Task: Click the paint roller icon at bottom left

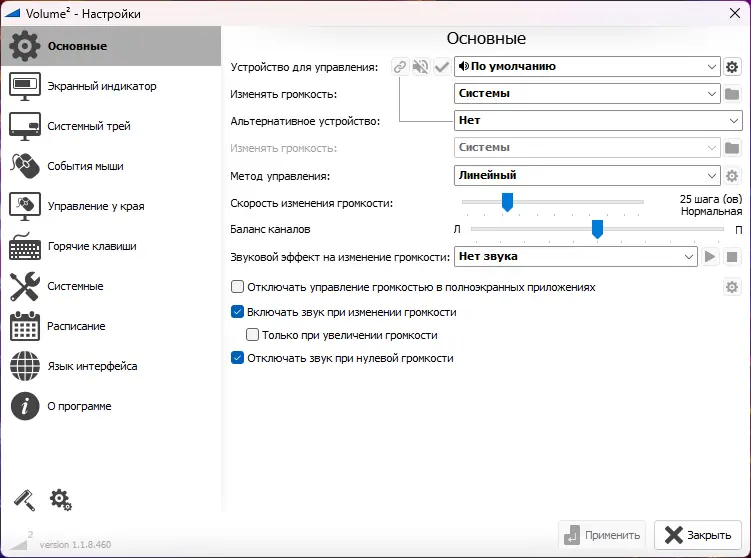Action: click(23, 499)
